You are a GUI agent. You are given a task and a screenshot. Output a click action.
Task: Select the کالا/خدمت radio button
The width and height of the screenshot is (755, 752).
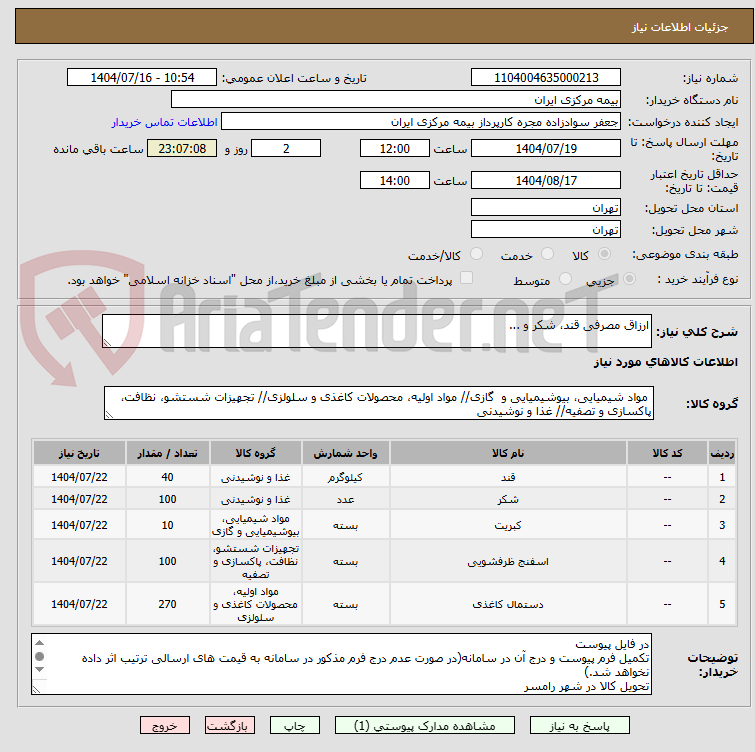[476, 254]
